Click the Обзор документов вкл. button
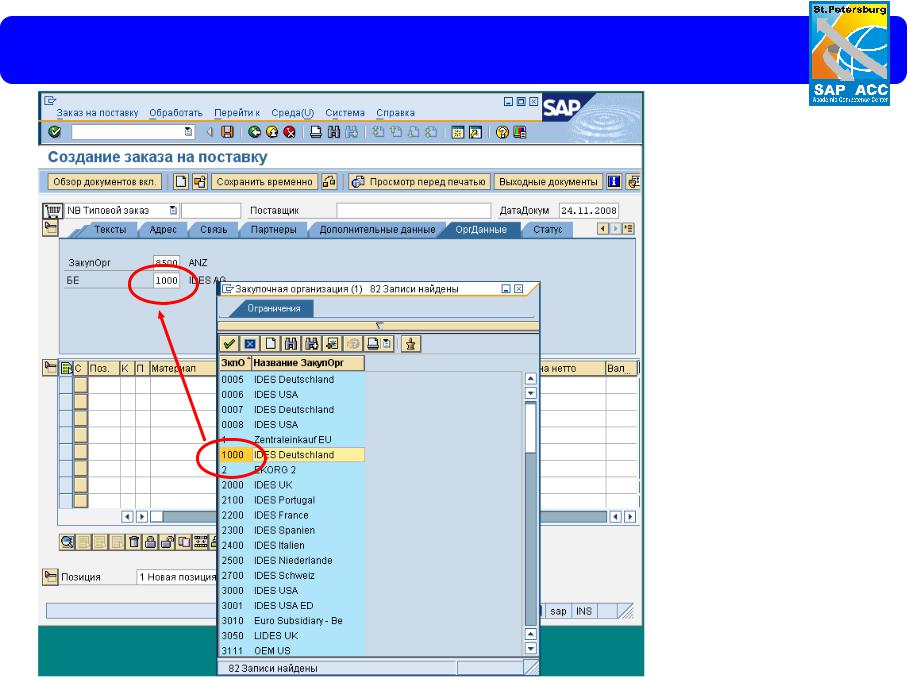The width and height of the screenshot is (908, 677). tap(104, 182)
